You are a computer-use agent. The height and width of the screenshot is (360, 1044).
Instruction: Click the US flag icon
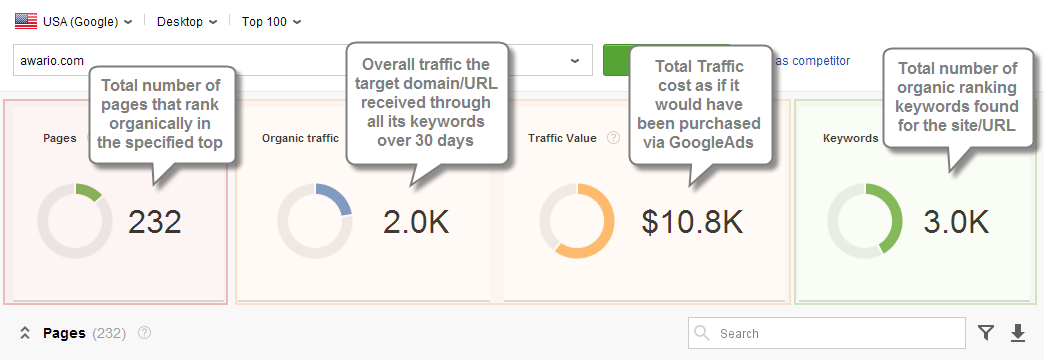pos(26,21)
